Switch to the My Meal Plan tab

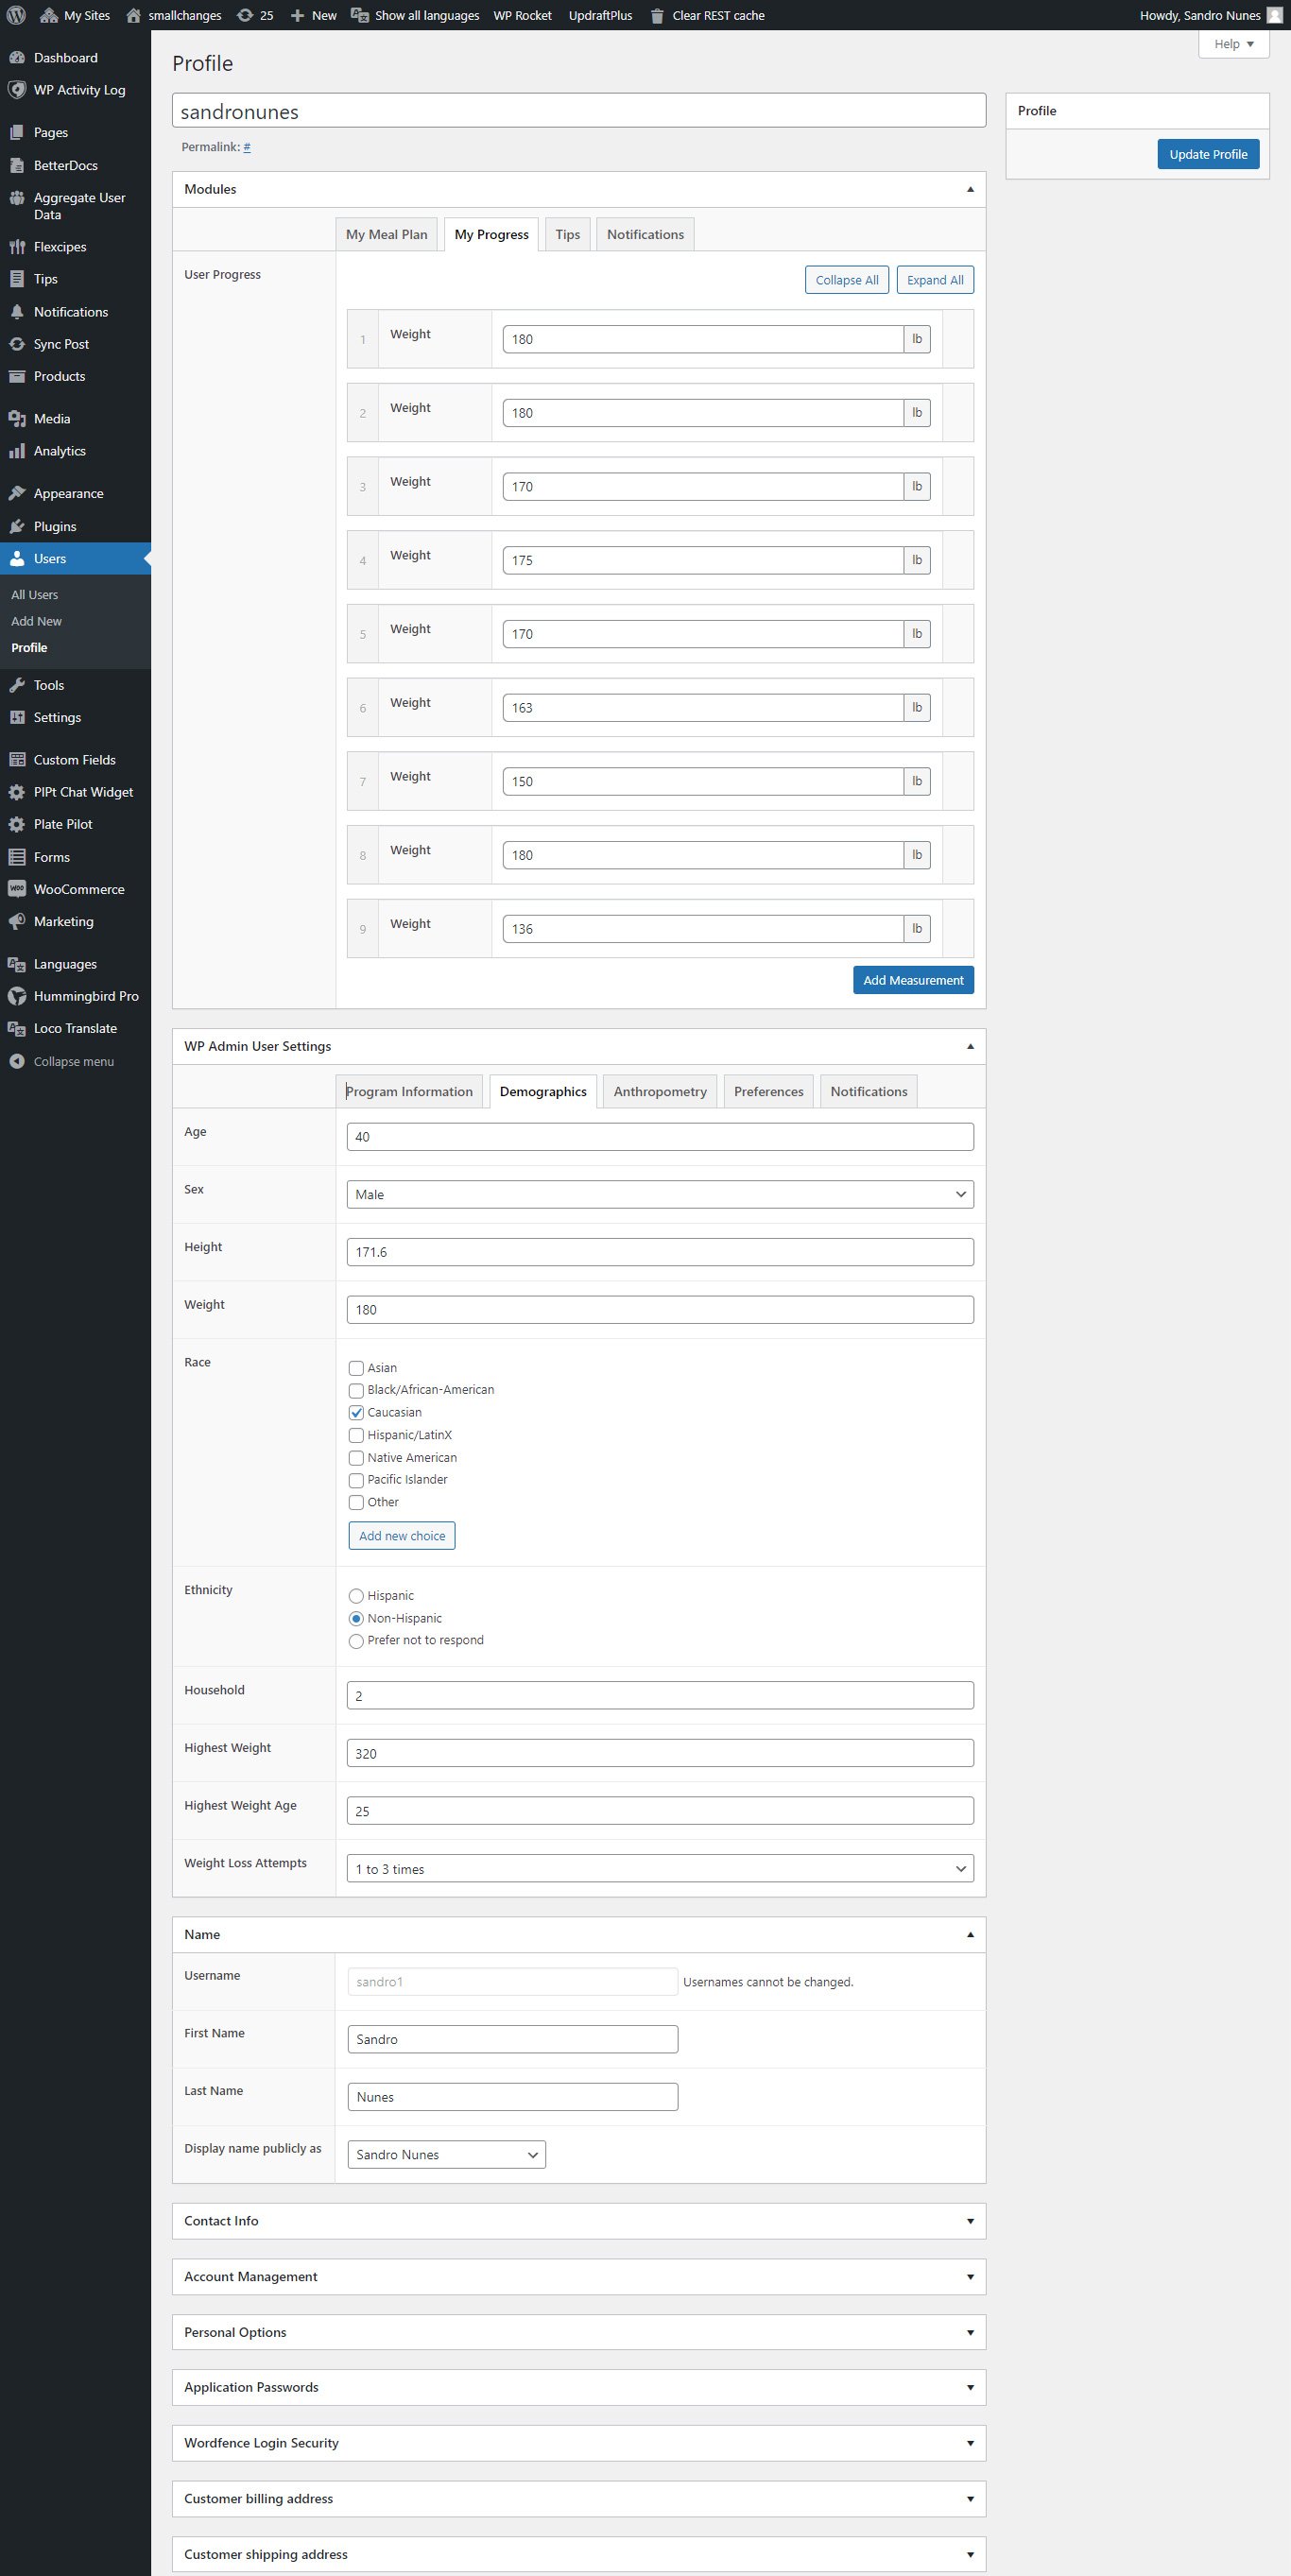tap(386, 235)
